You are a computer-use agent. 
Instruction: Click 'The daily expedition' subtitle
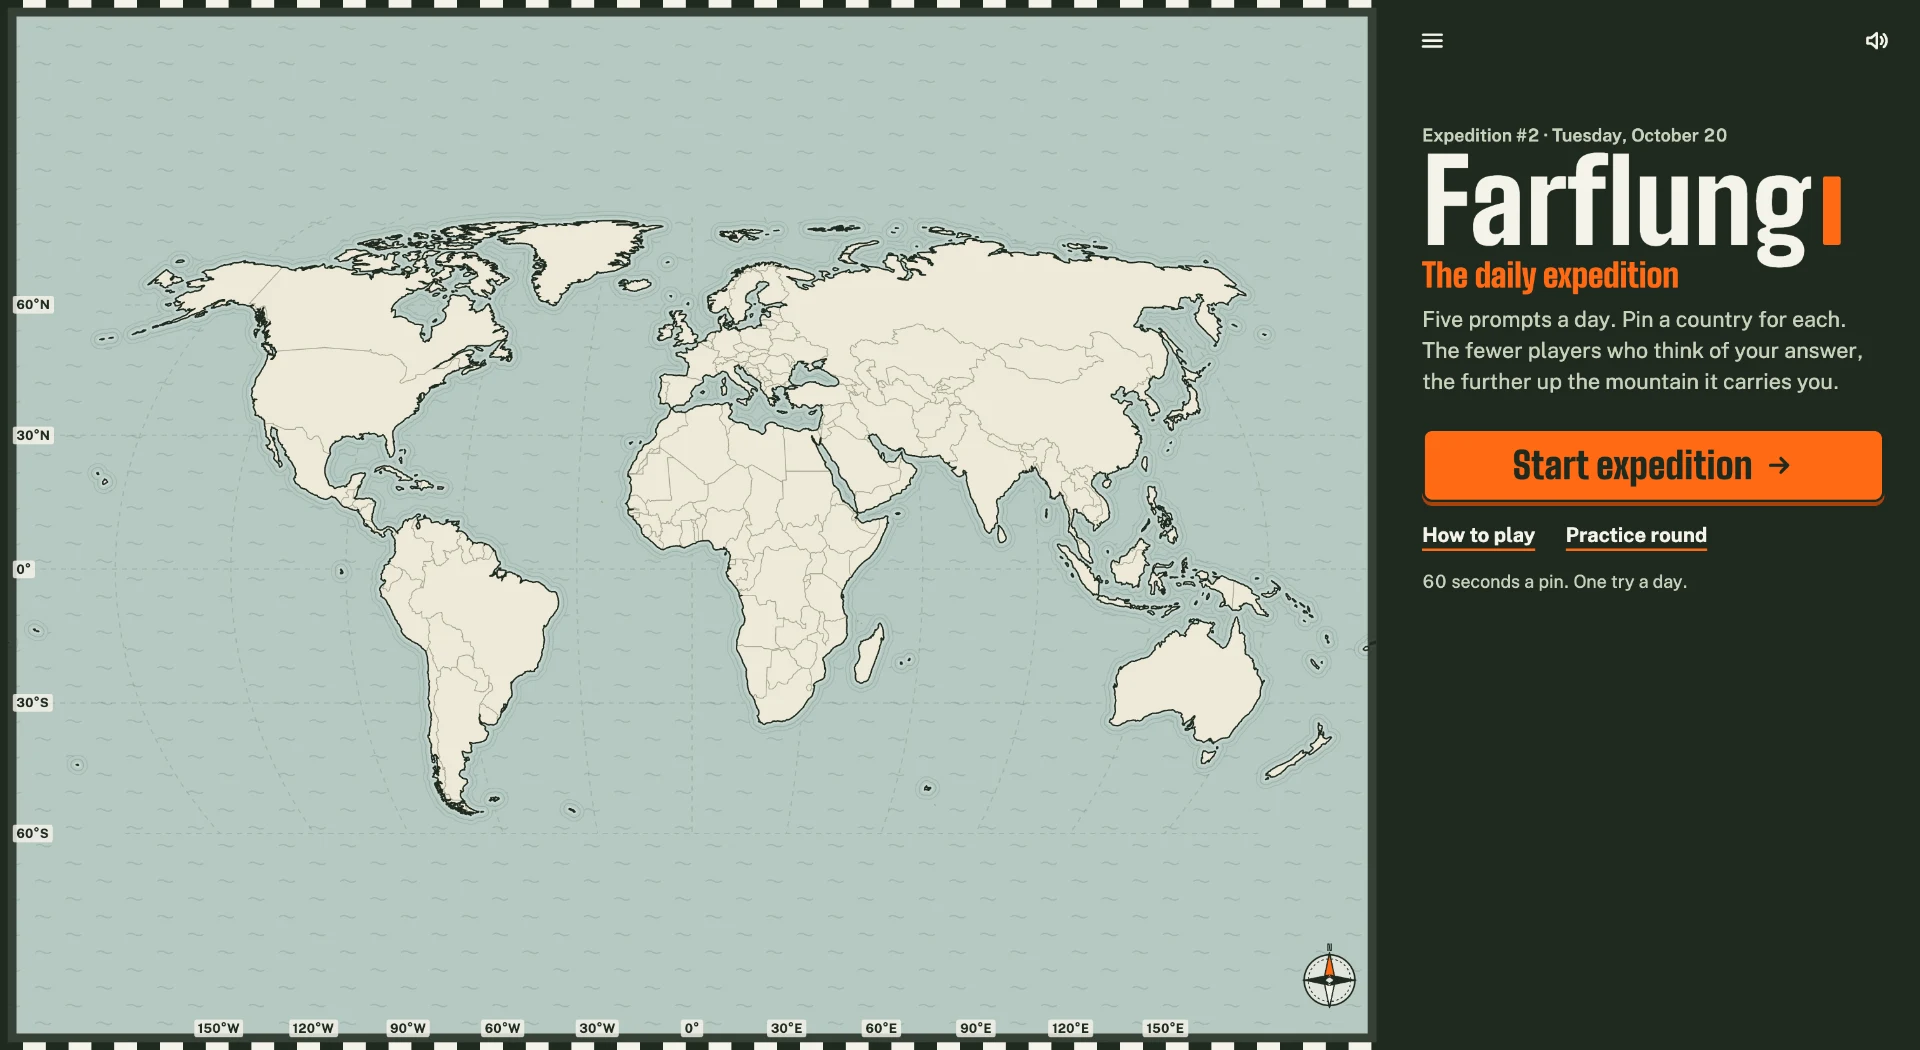1550,276
